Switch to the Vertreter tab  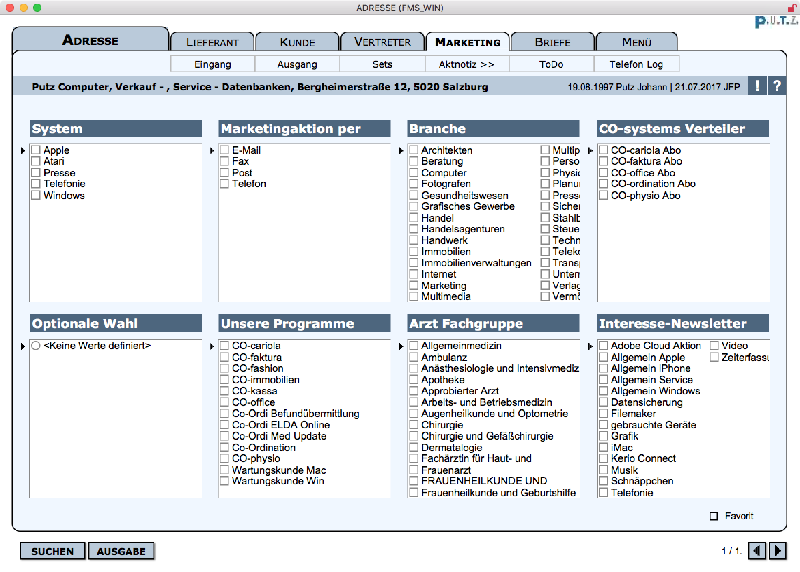coord(382,42)
